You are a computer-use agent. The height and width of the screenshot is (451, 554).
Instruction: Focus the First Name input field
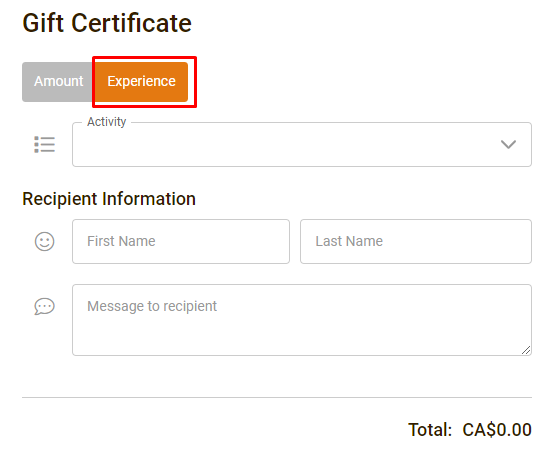point(181,241)
